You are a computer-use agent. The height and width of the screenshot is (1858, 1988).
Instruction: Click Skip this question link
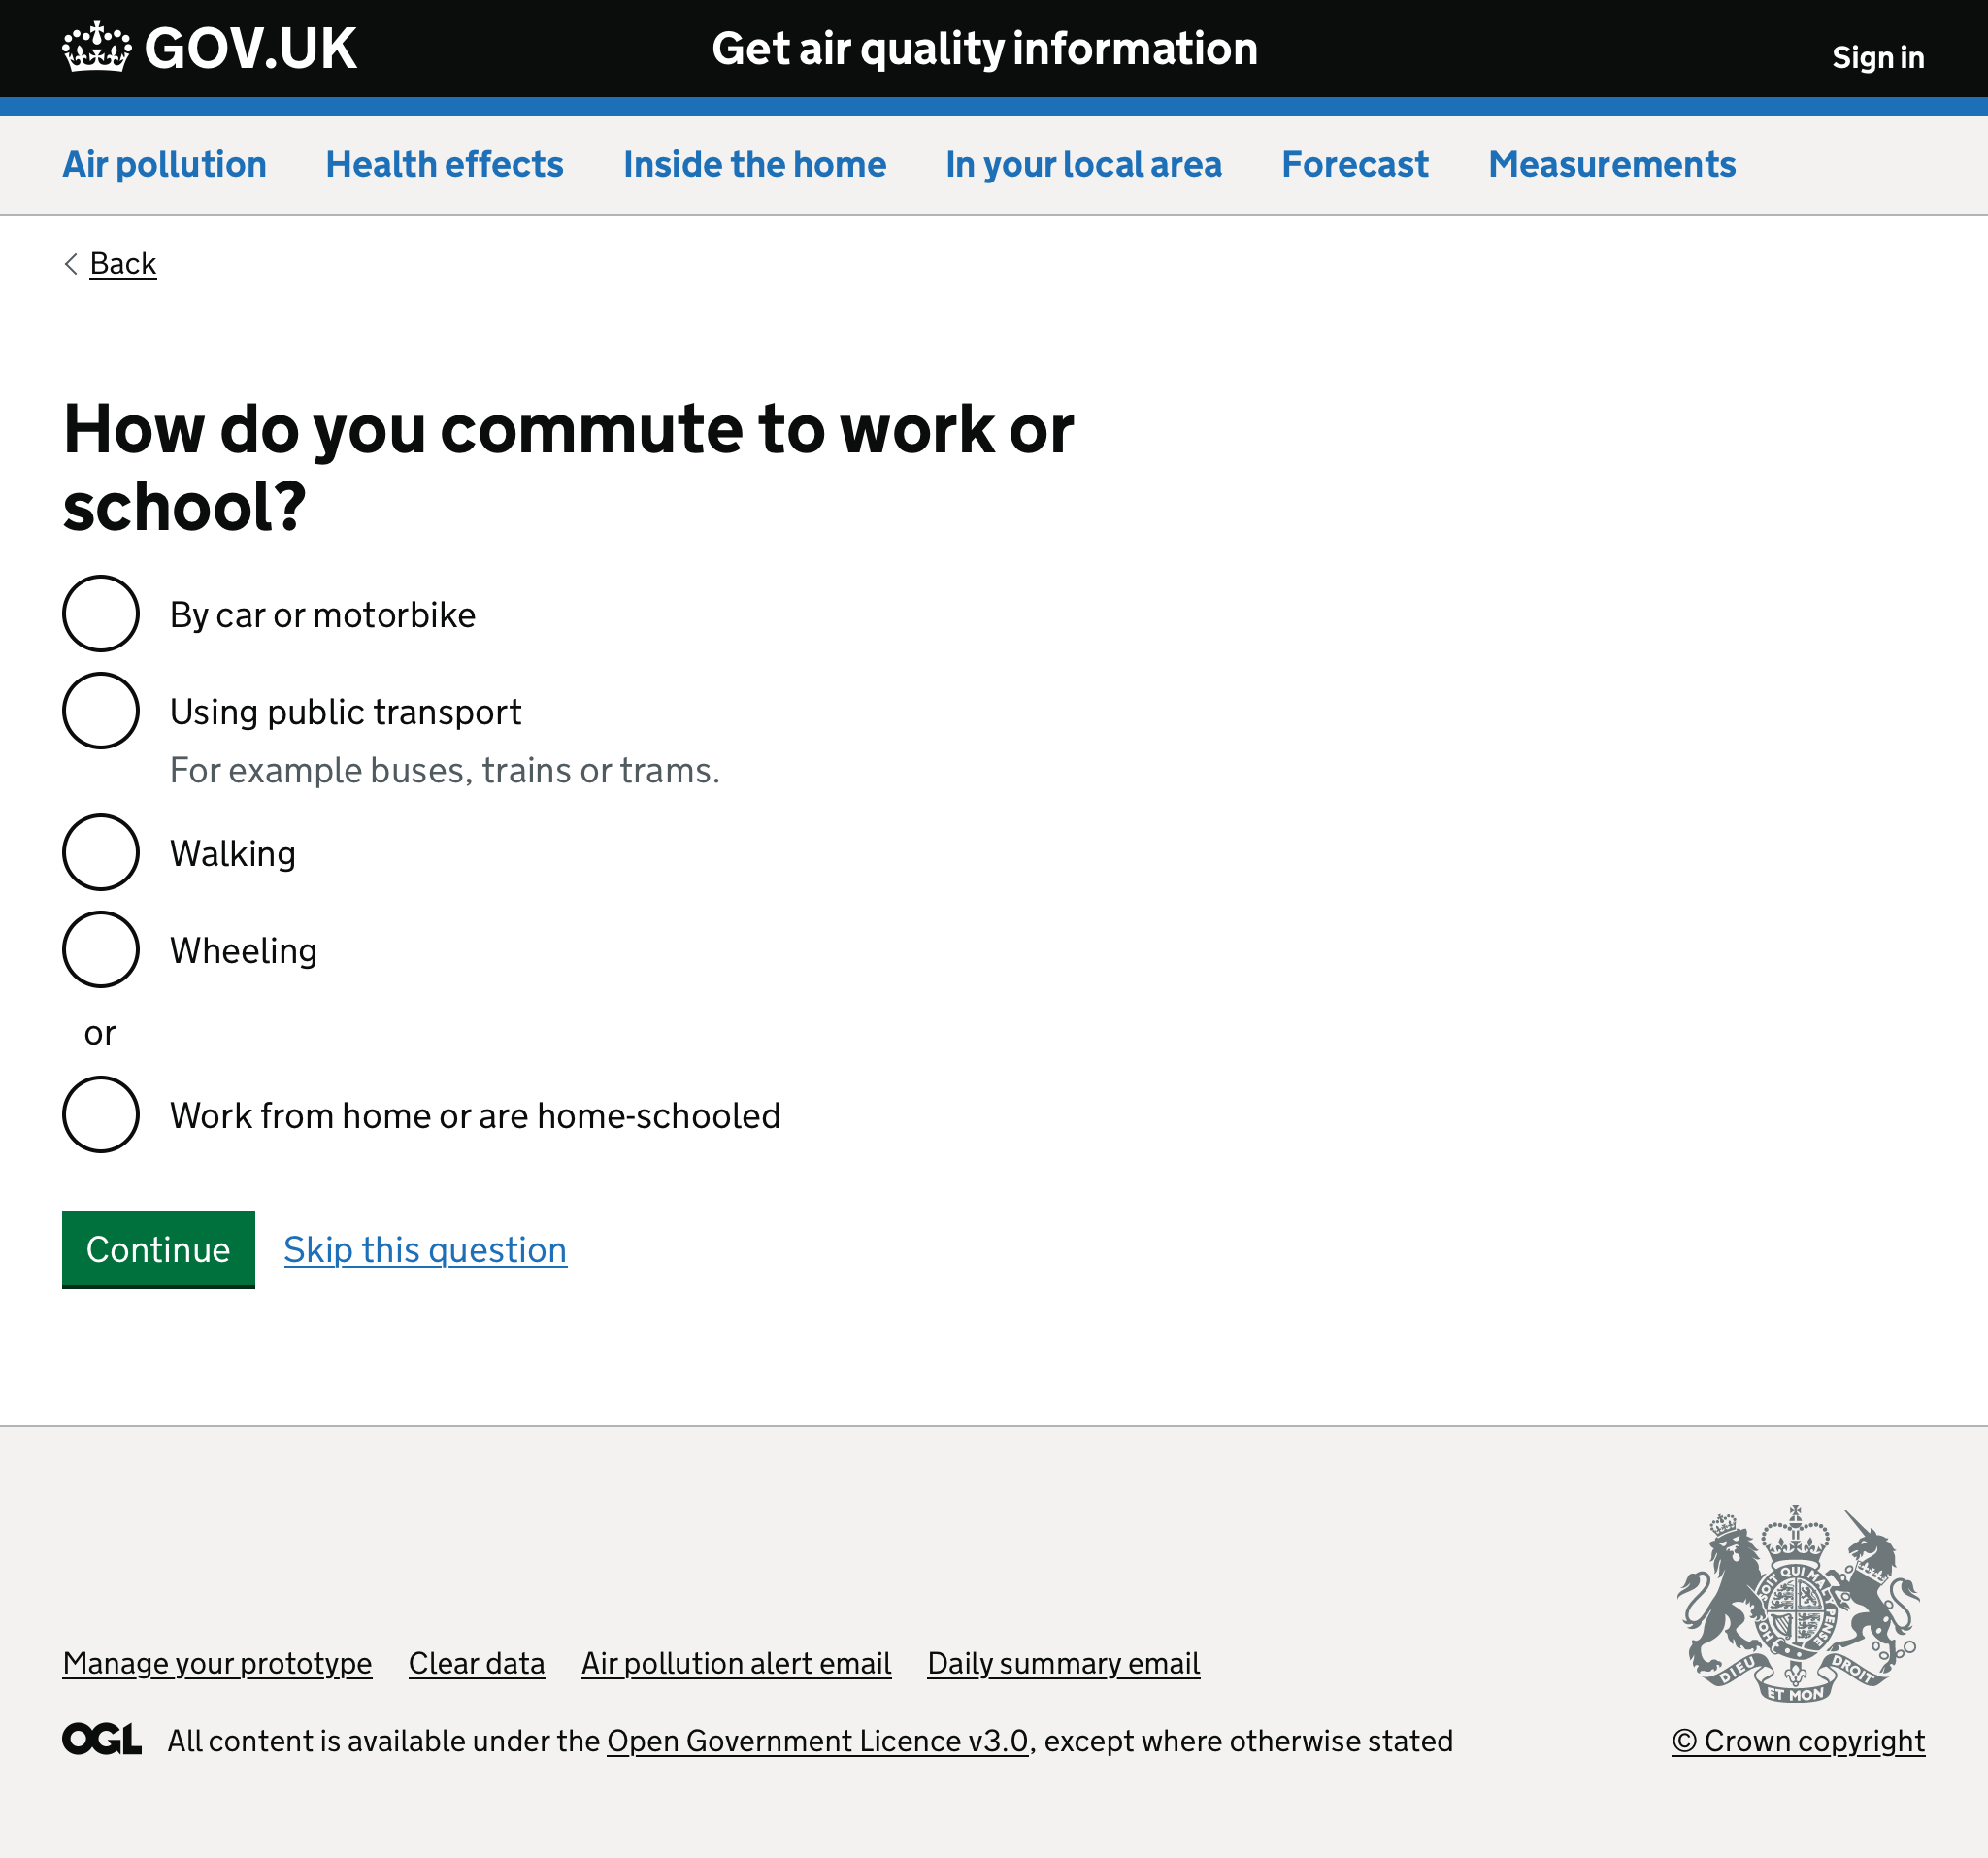tap(424, 1248)
